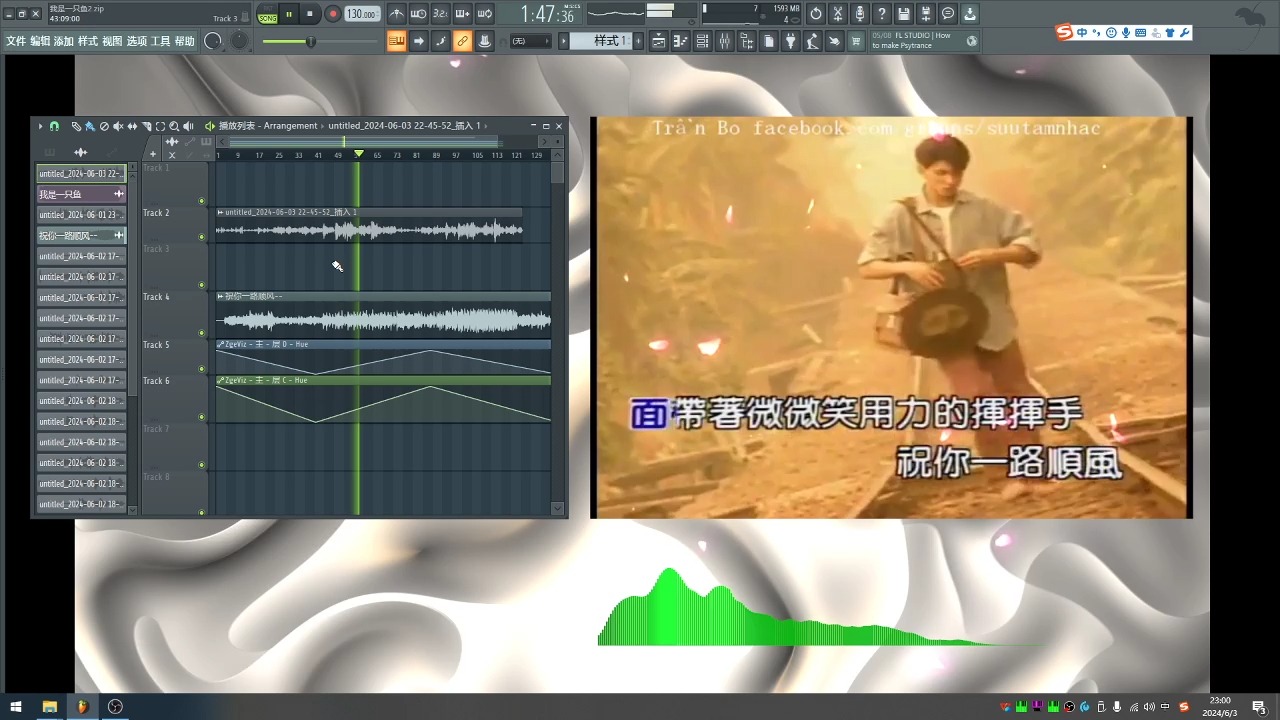Select the pencil draw tool in playlist
This screenshot has height=720, width=1280.
coord(76,126)
